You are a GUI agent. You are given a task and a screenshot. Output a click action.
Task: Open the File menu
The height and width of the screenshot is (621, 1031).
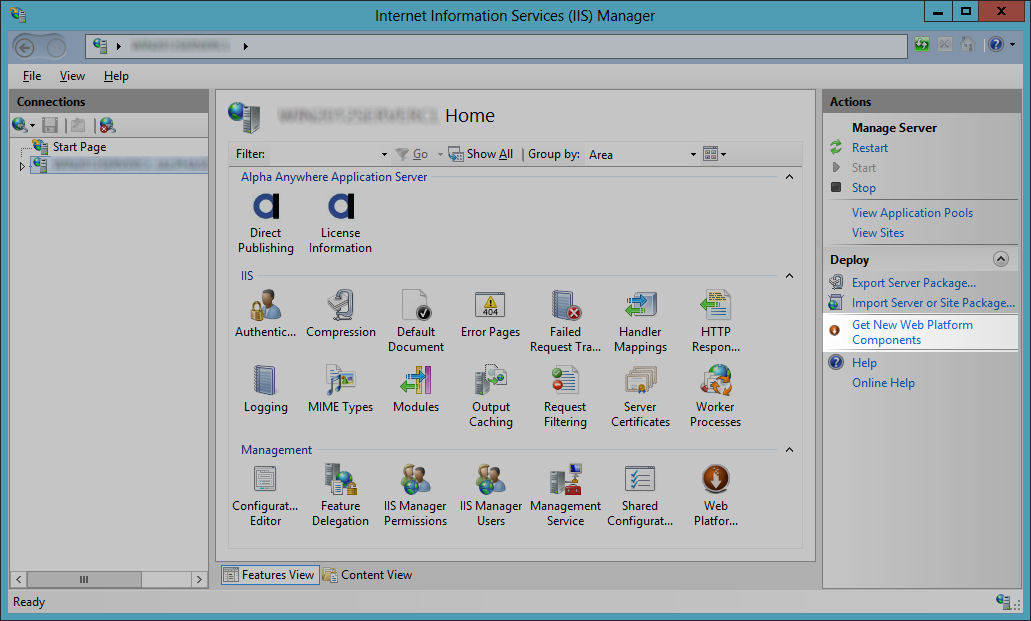point(32,76)
